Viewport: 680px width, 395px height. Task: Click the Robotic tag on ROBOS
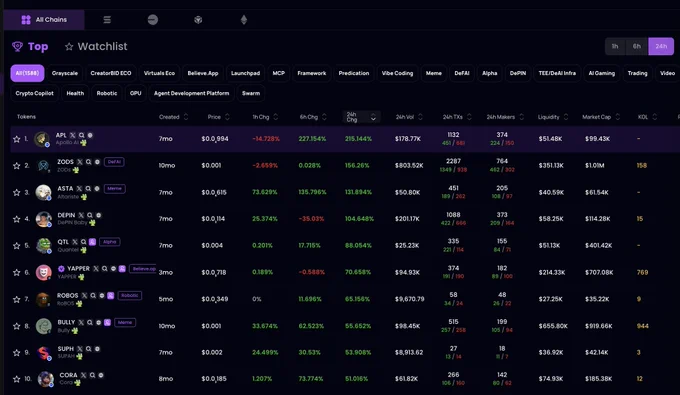[x=130, y=296]
